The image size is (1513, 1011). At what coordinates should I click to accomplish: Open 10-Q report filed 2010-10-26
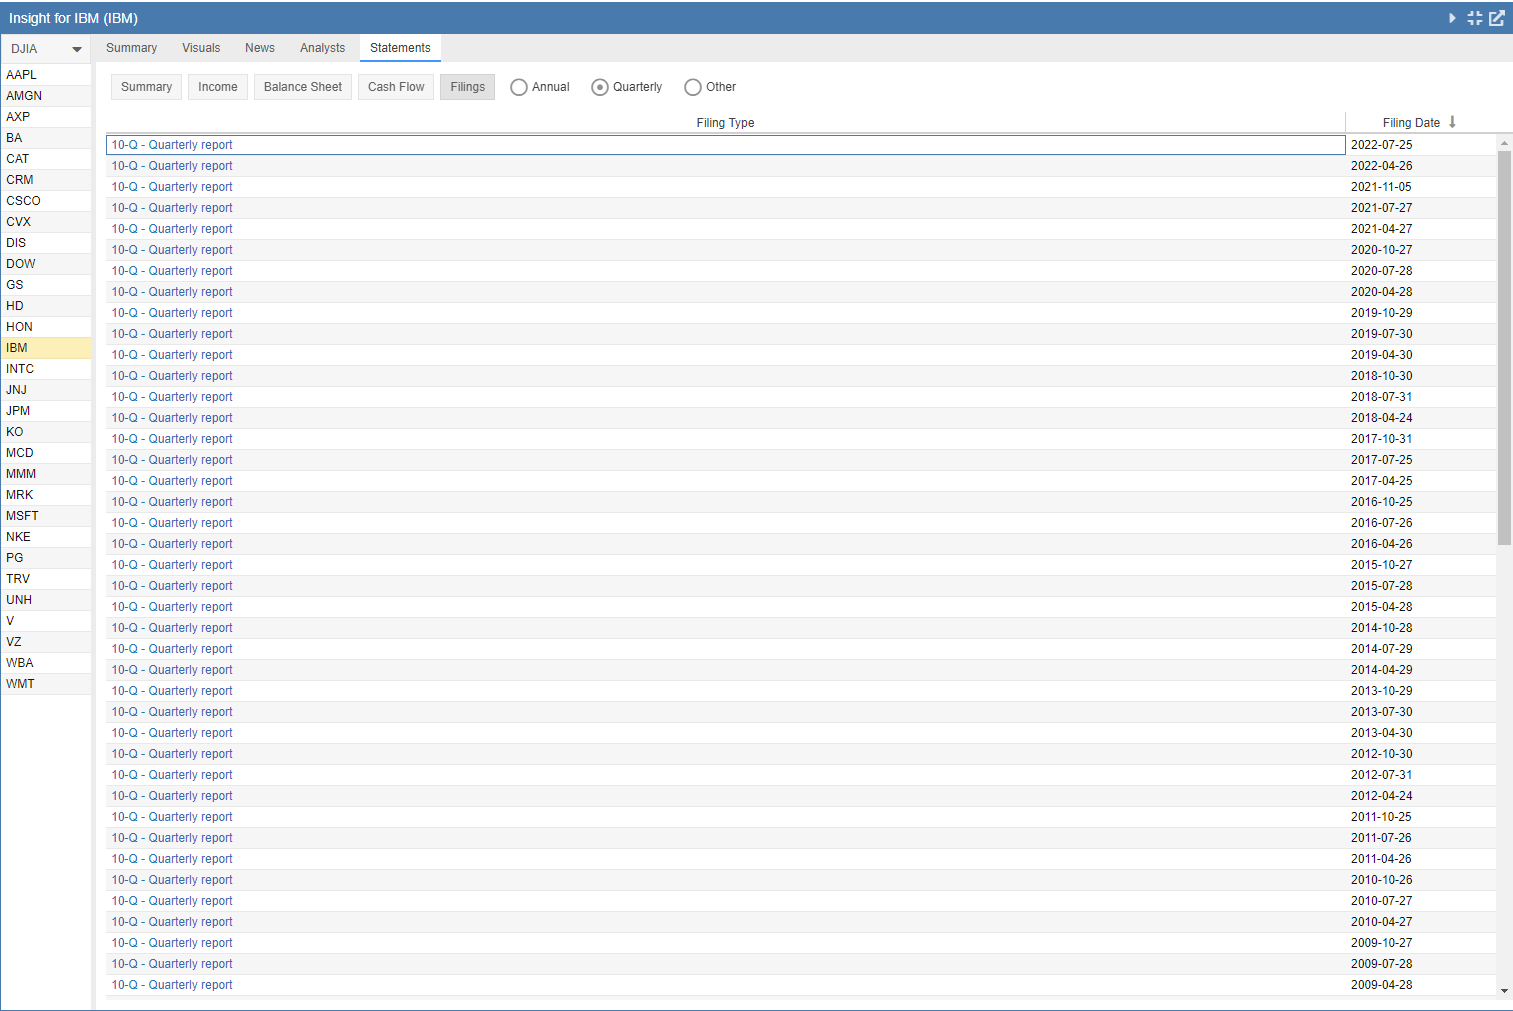click(172, 880)
